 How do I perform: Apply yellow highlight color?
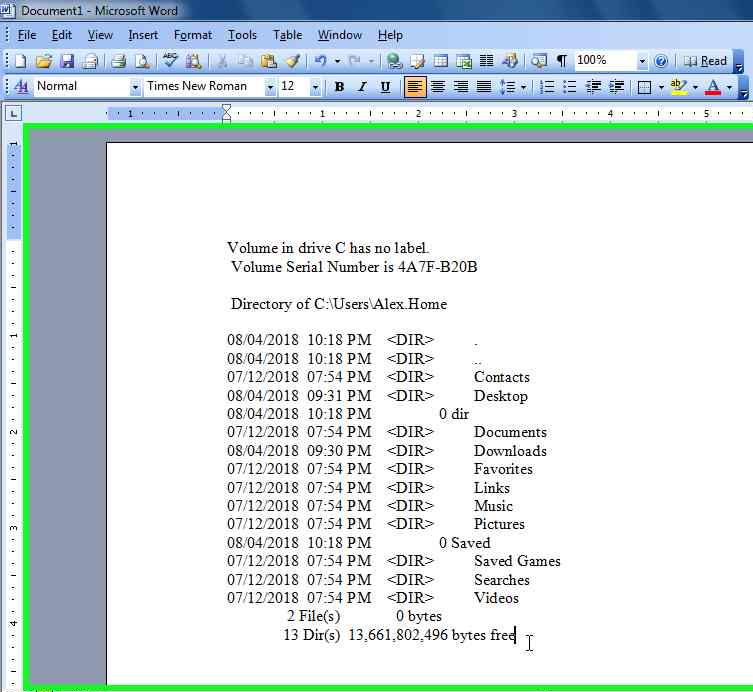coord(679,87)
